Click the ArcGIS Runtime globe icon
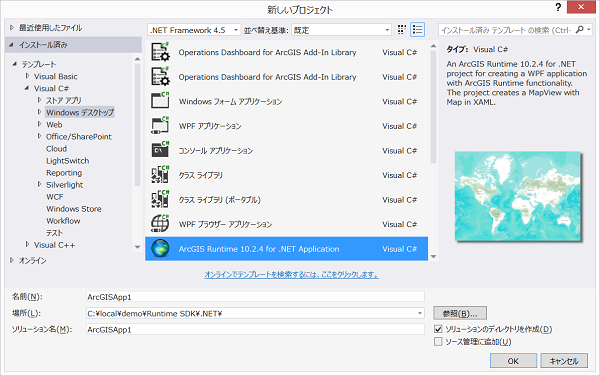Image resolution: width=600 pixels, height=376 pixels. (160, 249)
